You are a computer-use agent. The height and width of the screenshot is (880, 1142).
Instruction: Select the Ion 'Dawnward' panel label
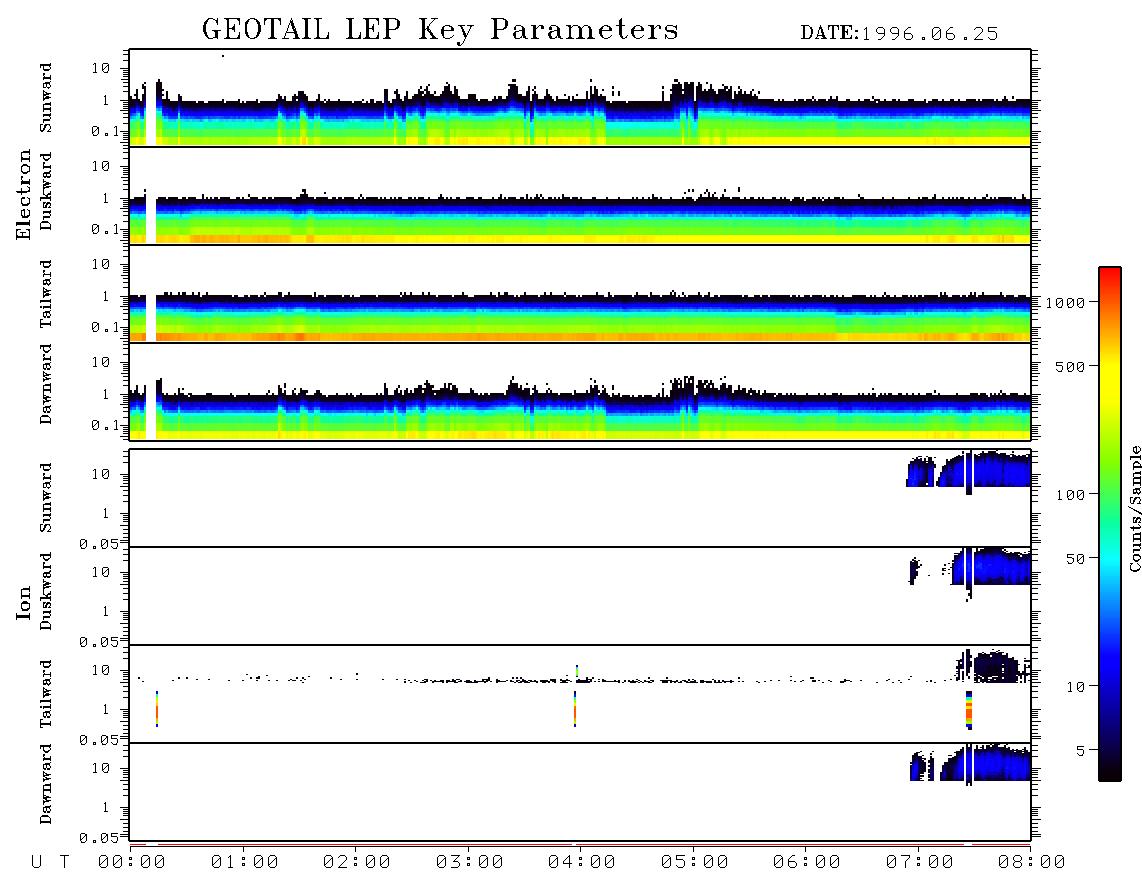tap(46, 784)
